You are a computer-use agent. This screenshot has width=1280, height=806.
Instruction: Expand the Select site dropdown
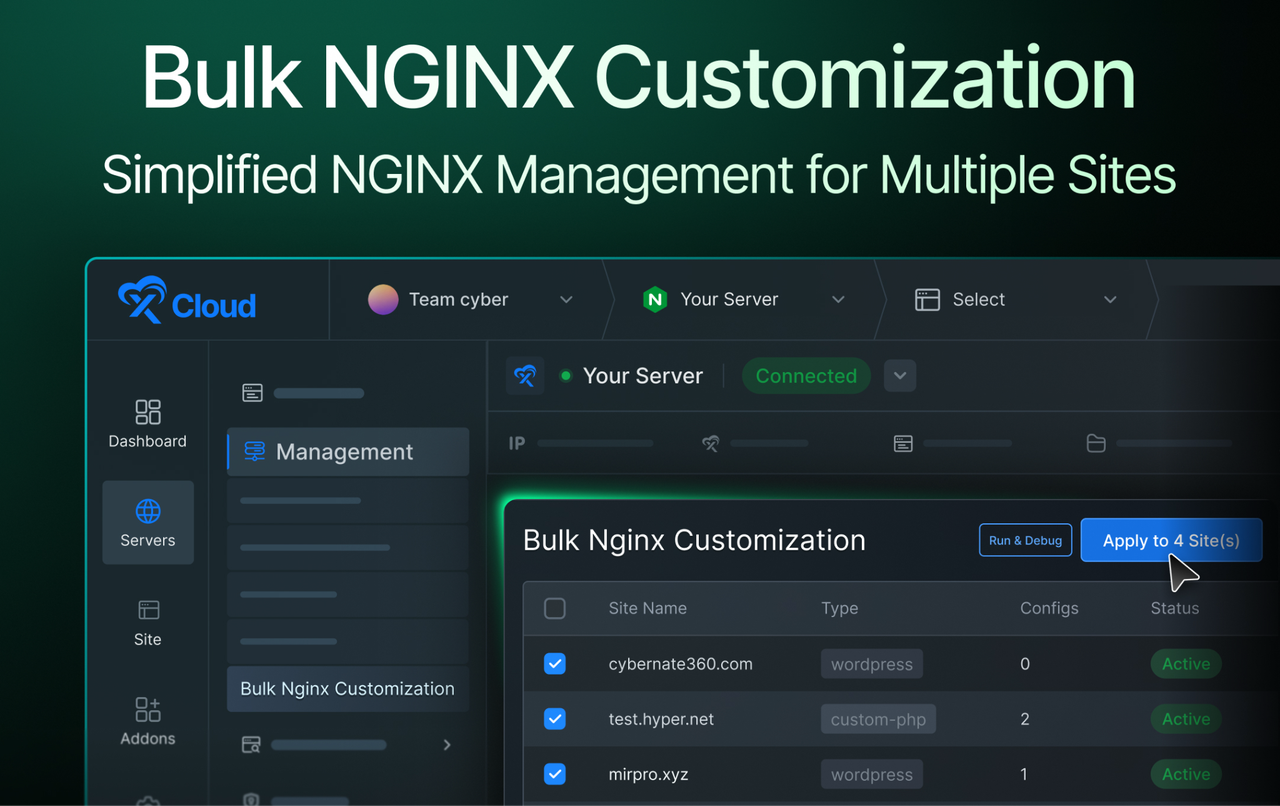(1109, 300)
